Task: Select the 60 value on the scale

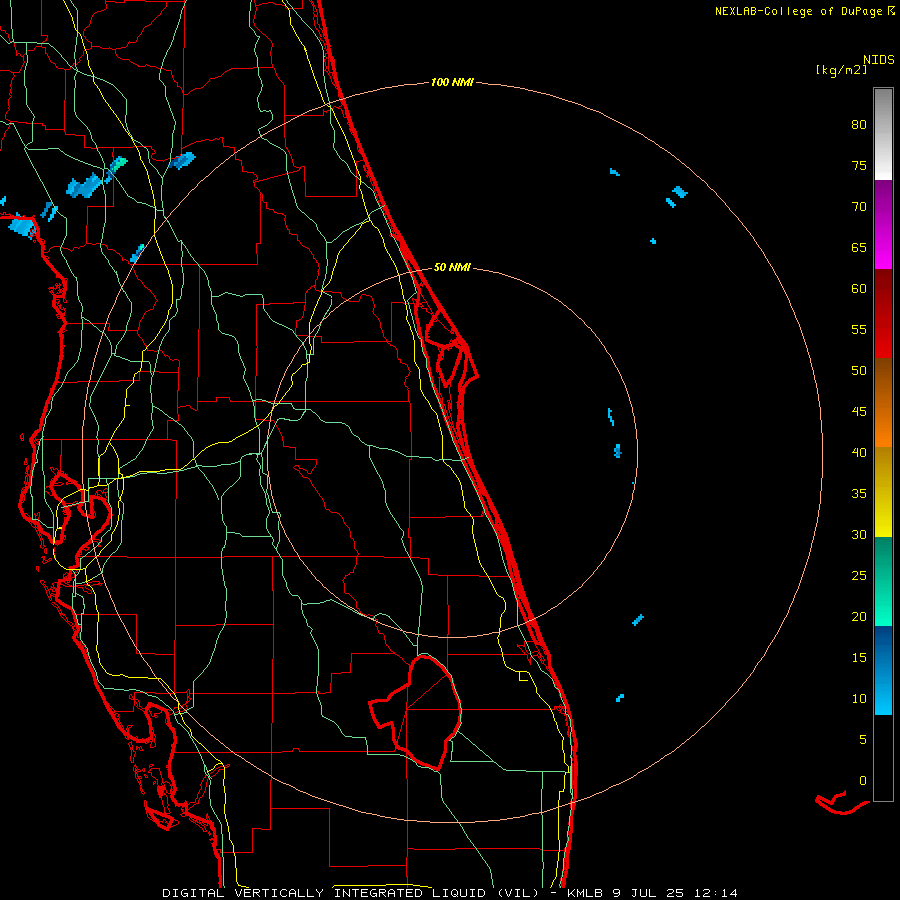Action: 859,288
